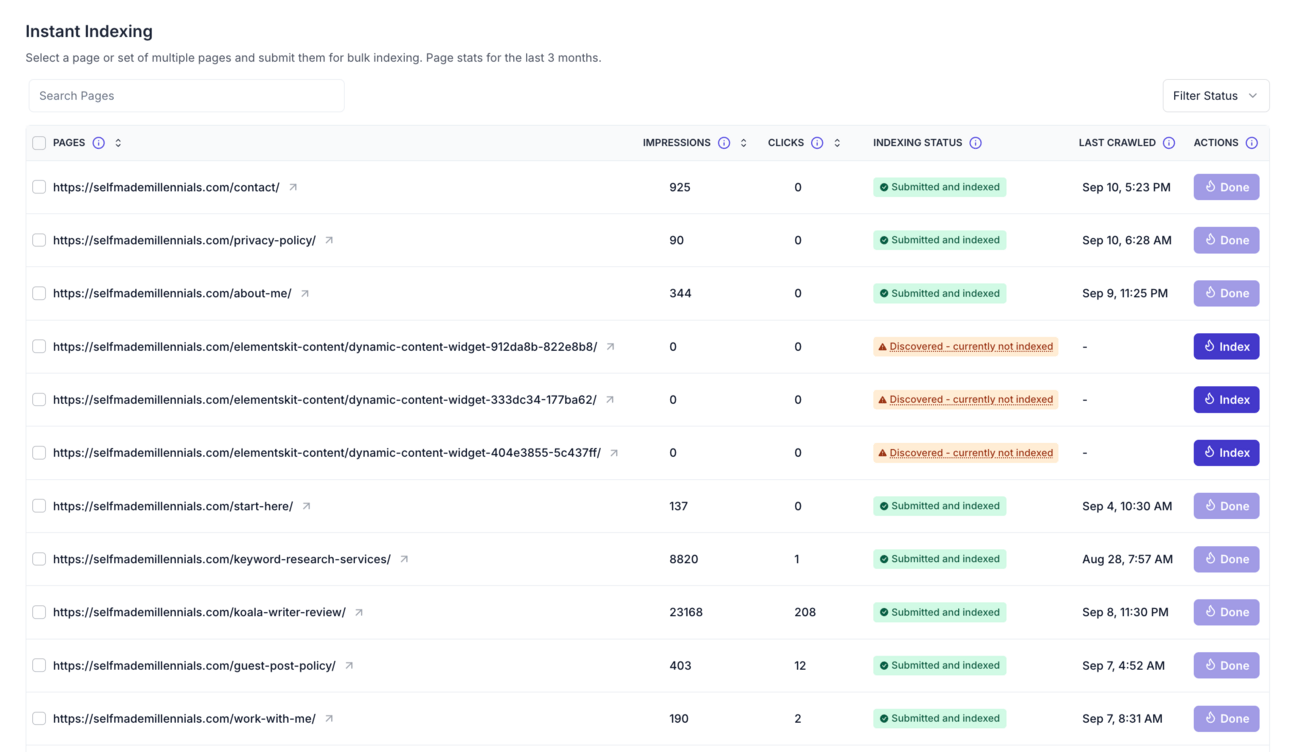
Task: Open contact page external link icon
Action: click(x=293, y=187)
